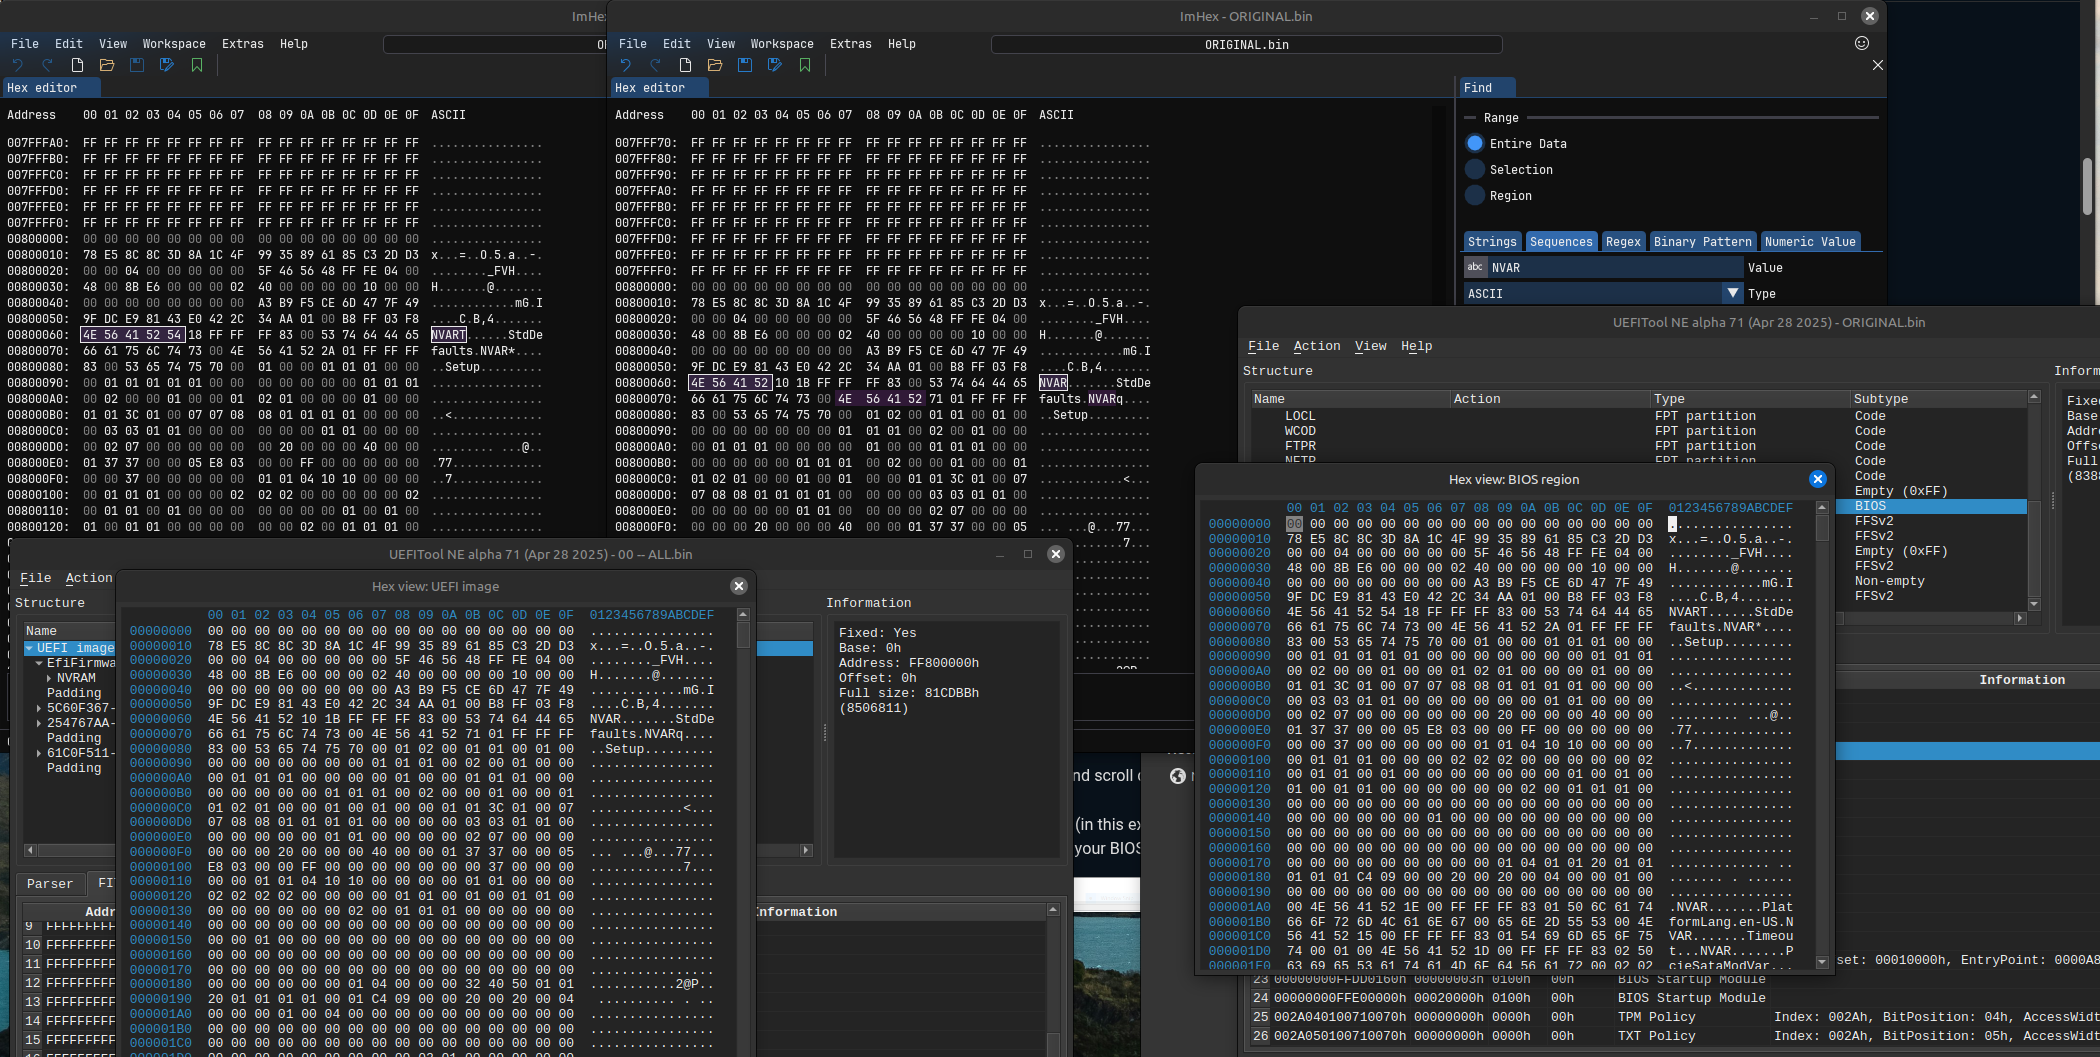Screen dimensions: 2100x1057
Task: Close the Hex view: UEFI image dialog
Action: point(738,587)
